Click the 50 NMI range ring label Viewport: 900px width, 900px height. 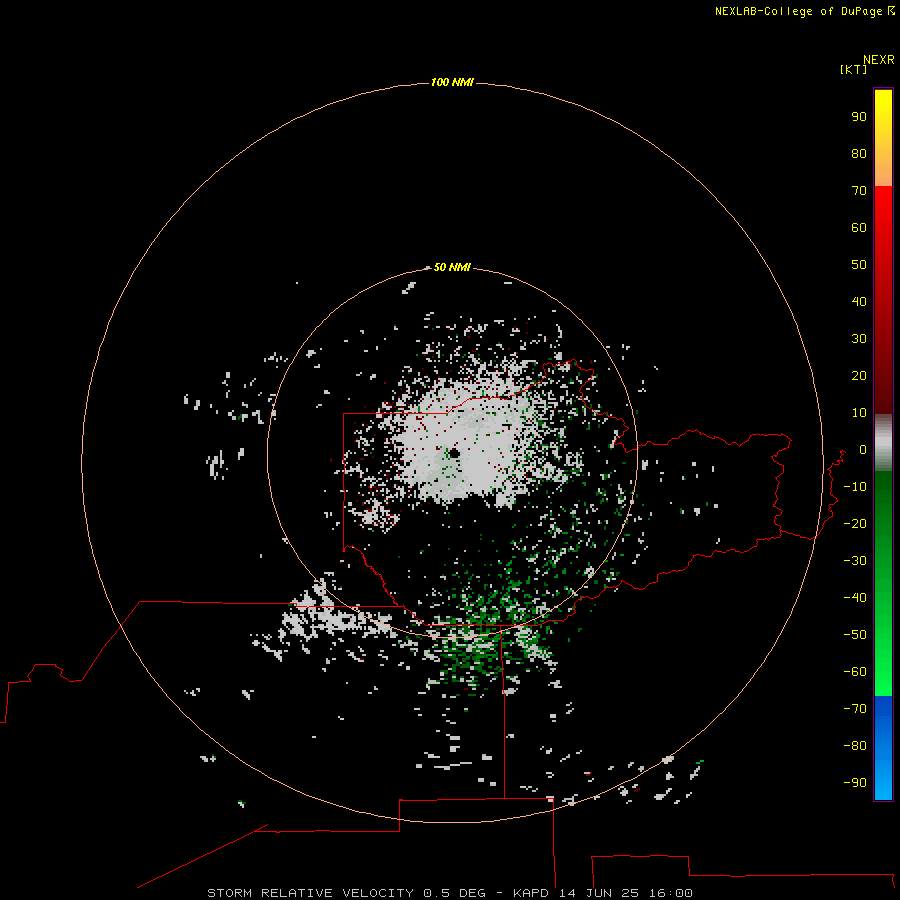pos(452,267)
